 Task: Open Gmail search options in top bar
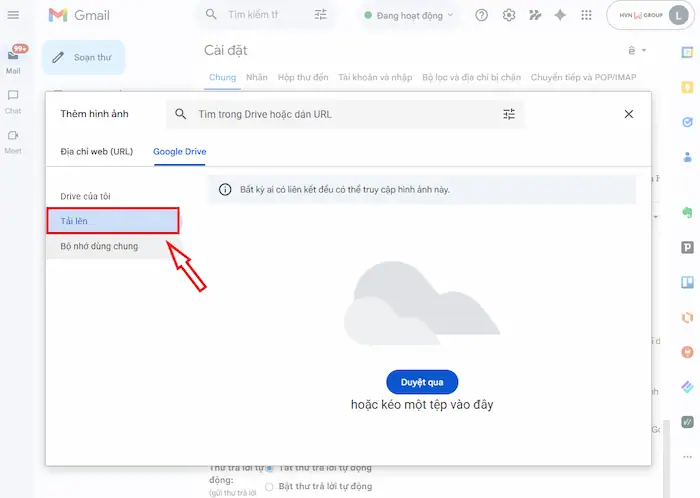point(320,15)
